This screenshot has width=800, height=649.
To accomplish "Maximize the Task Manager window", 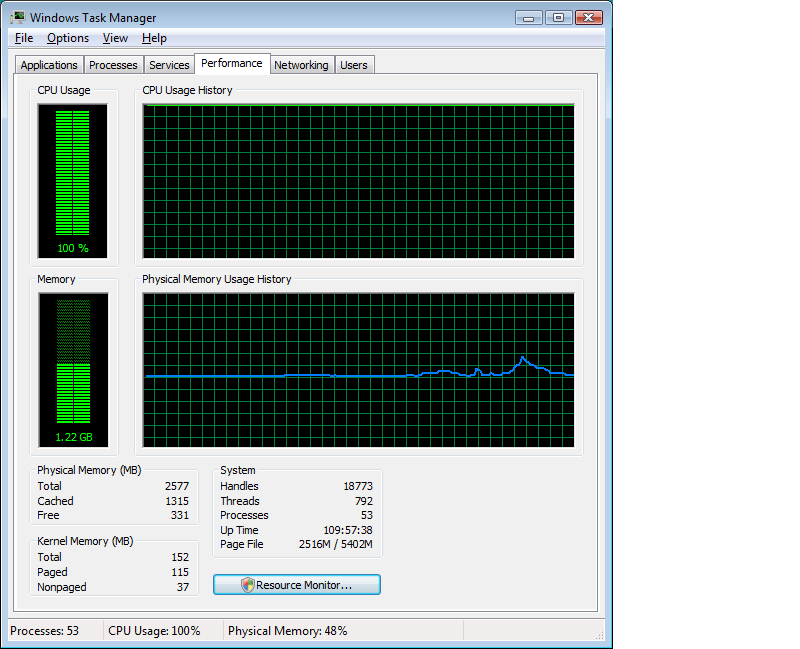I will tap(558, 18).
